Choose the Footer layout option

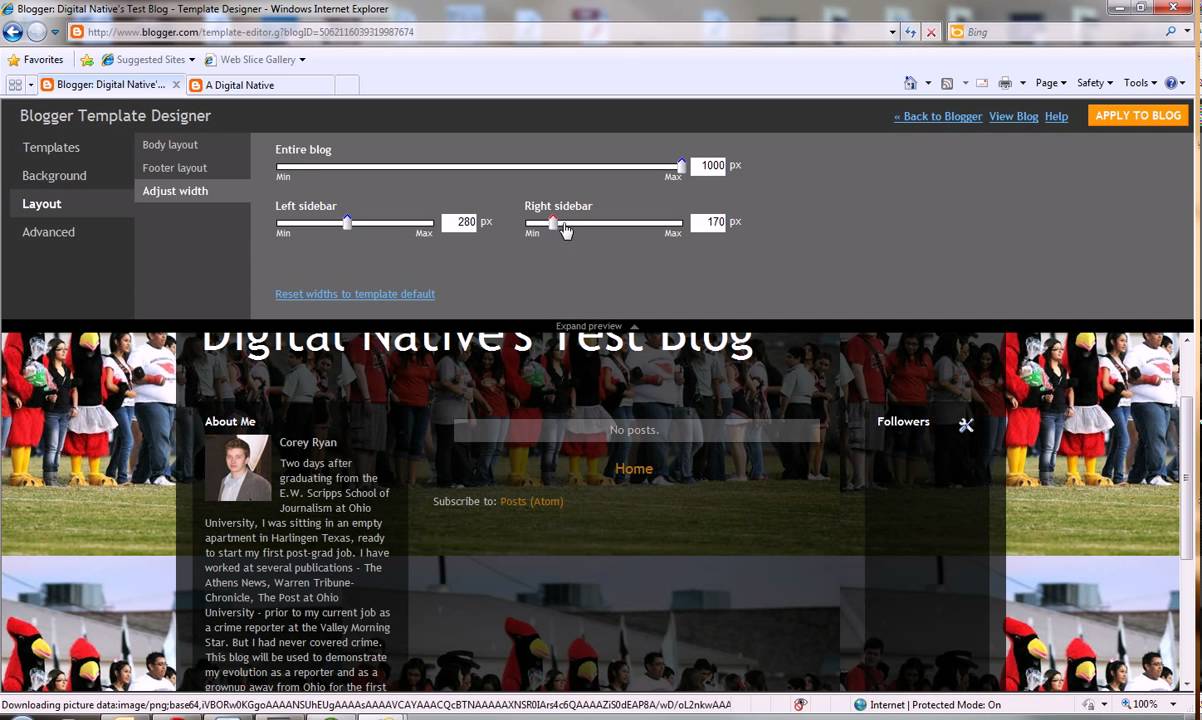tap(174, 168)
